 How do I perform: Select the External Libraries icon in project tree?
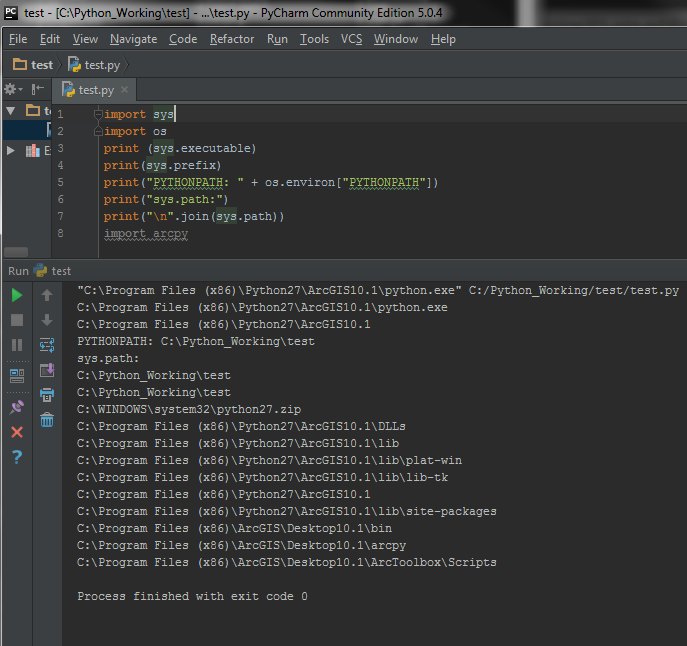point(32,151)
